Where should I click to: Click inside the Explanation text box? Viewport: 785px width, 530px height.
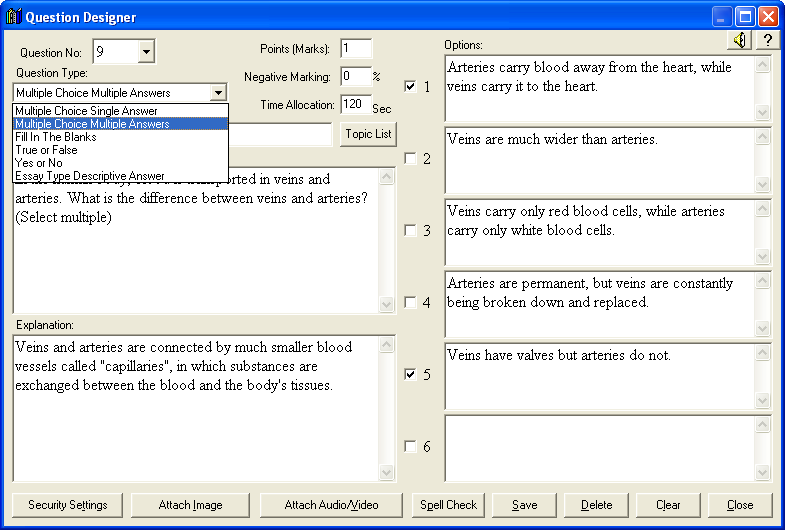click(196, 408)
